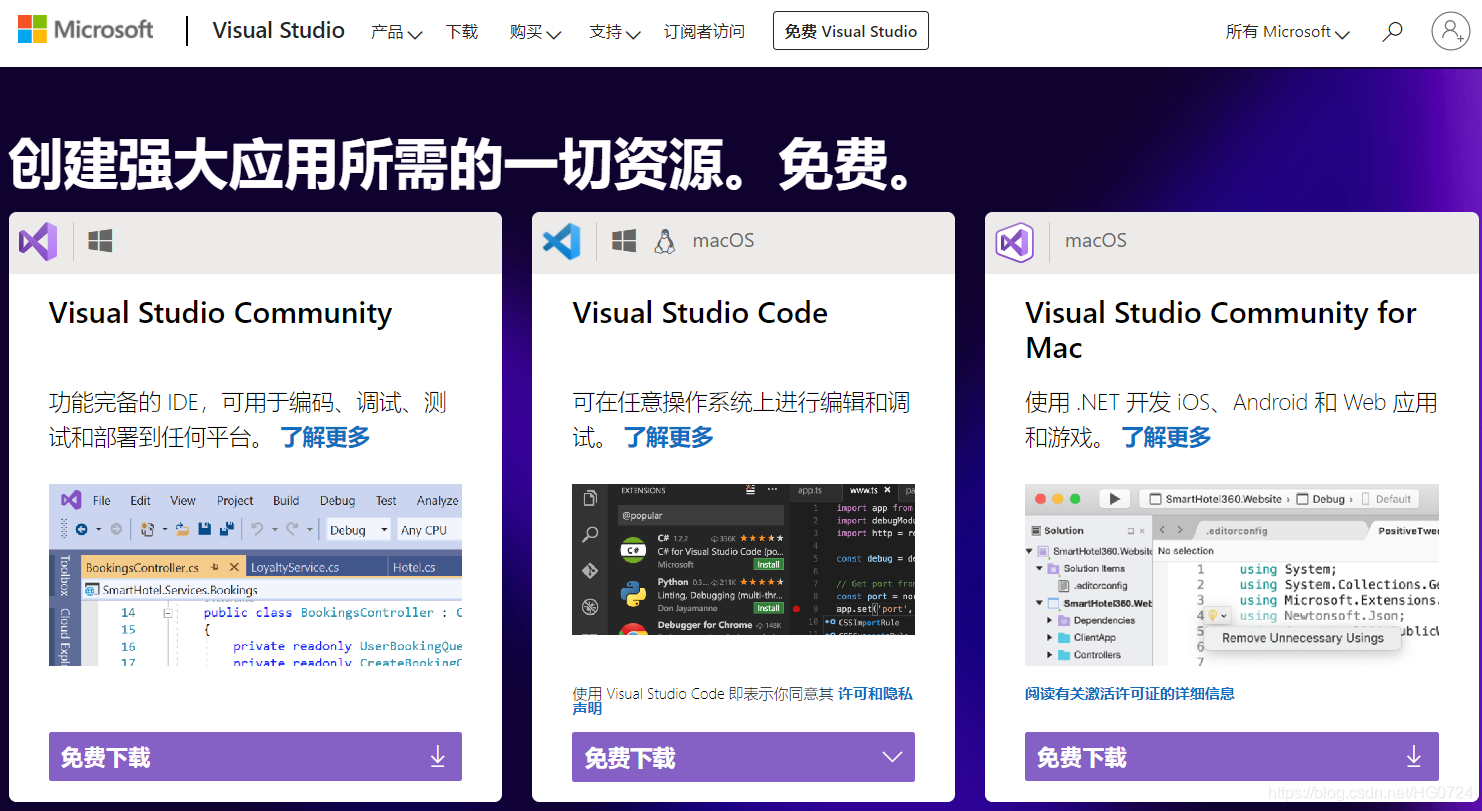This screenshot has width=1482, height=811.
Task: Click the Linux penguin icon
Action: [x=664, y=241]
